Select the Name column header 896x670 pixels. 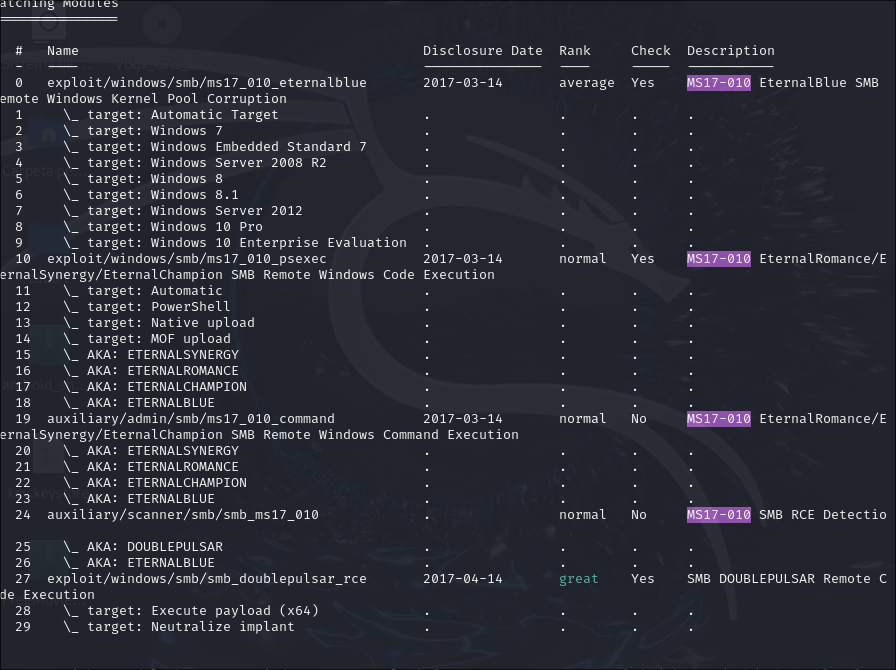point(62,51)
